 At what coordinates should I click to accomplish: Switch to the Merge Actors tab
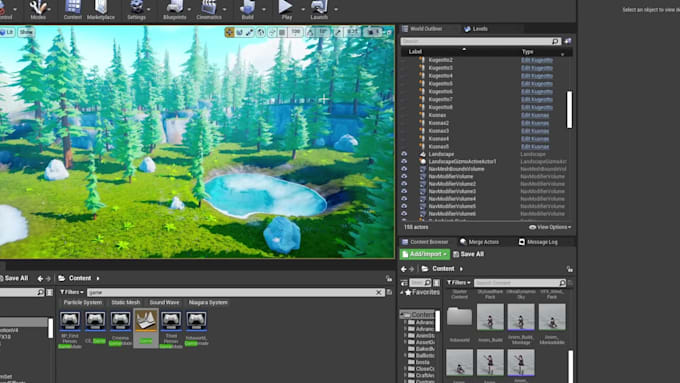click(480, 242)
